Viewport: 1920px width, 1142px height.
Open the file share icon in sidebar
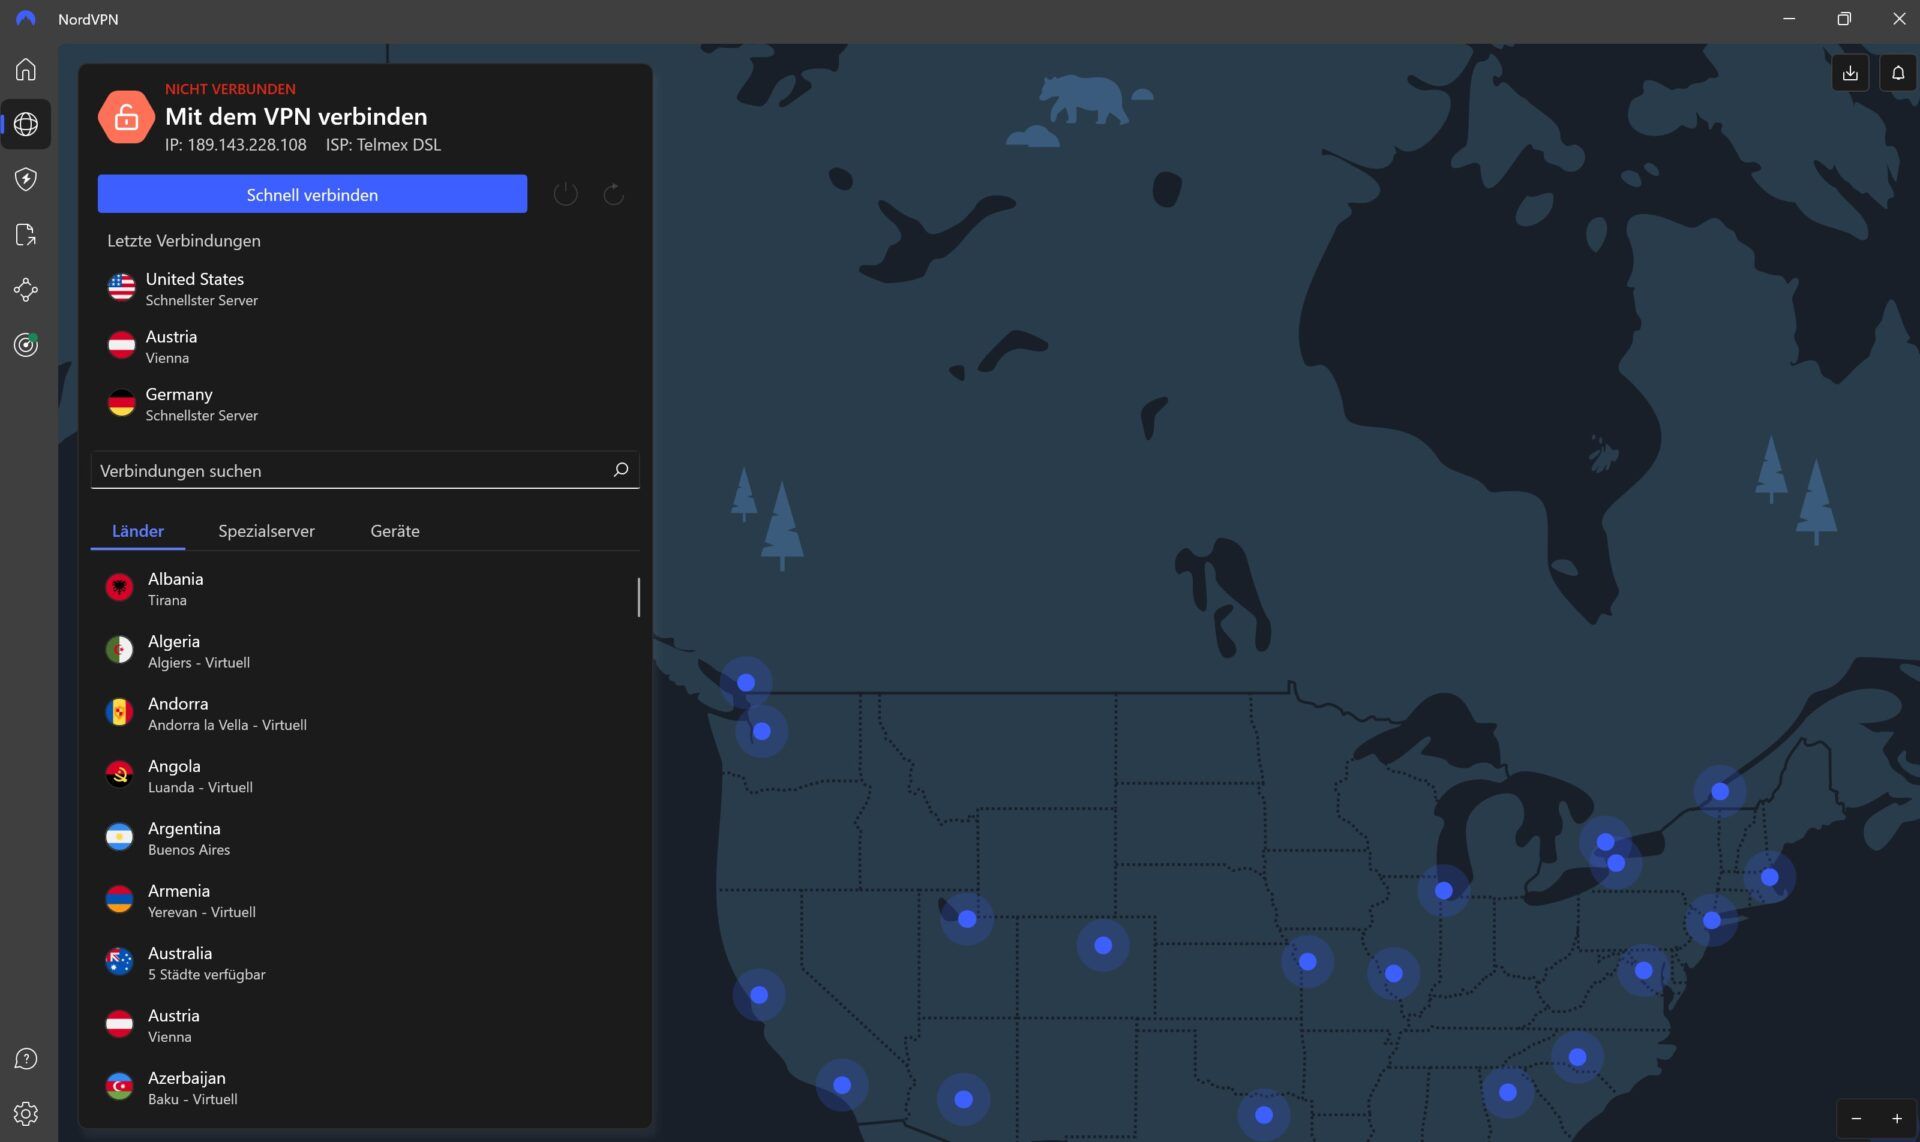click(26, 234)
